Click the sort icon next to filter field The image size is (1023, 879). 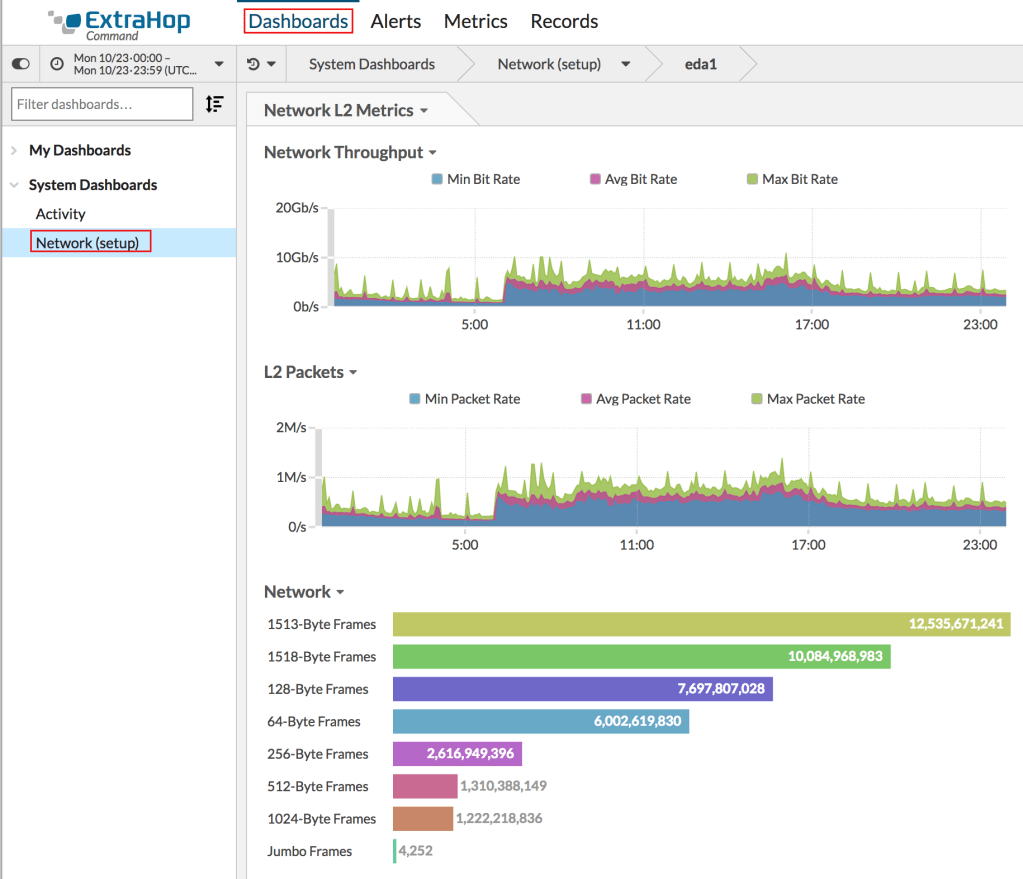tap(214, 103)
